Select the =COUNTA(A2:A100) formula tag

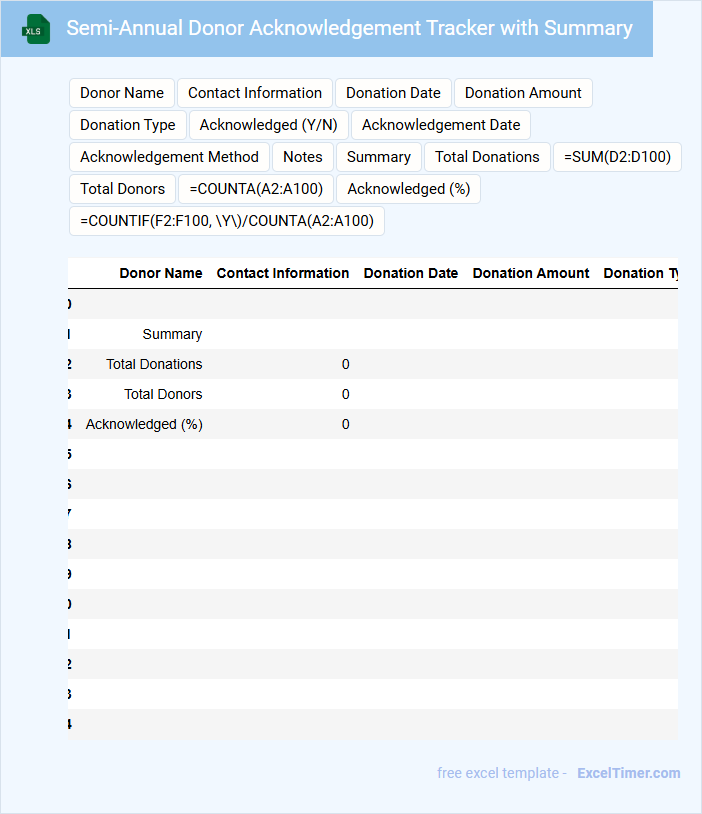coord(256,189)
